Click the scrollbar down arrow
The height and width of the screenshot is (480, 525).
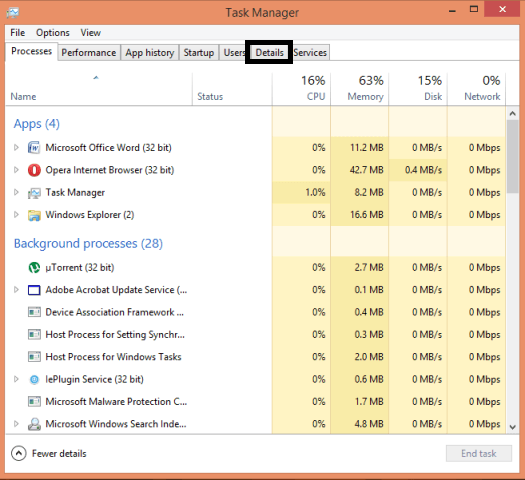512,427
